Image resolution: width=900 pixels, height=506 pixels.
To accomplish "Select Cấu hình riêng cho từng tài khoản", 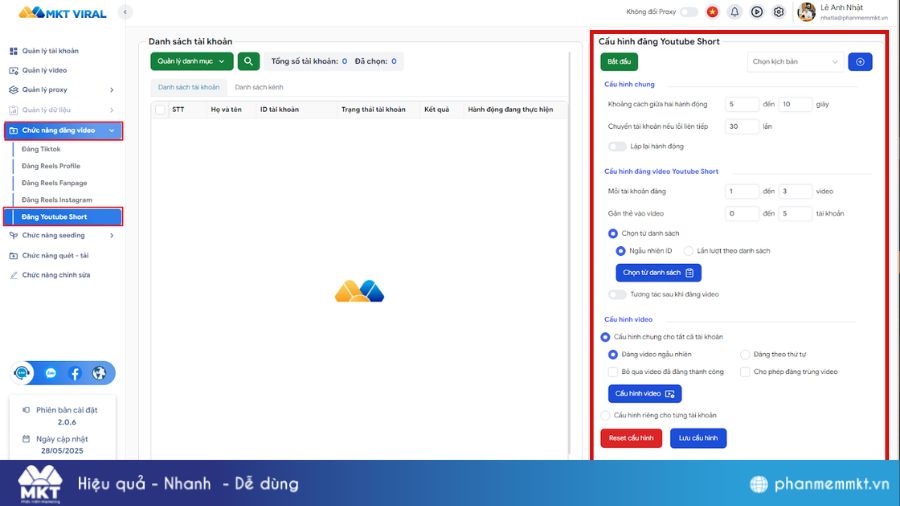I will tap(605, 415).
